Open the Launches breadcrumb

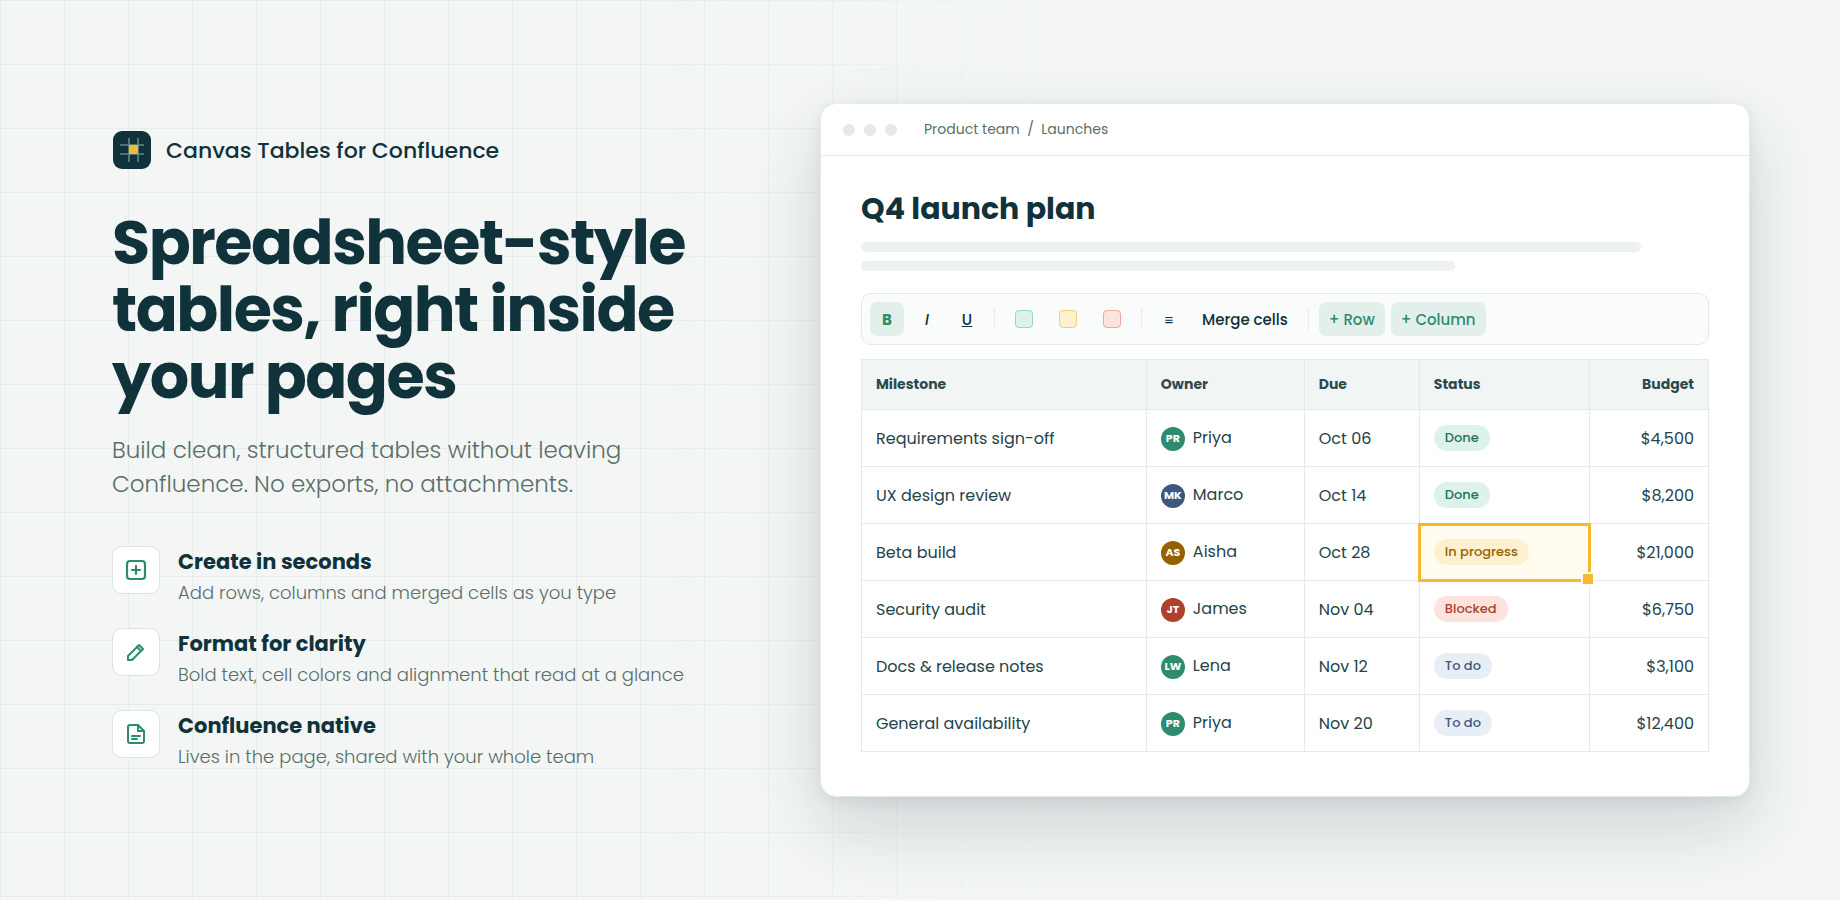tap(1074, 129)
